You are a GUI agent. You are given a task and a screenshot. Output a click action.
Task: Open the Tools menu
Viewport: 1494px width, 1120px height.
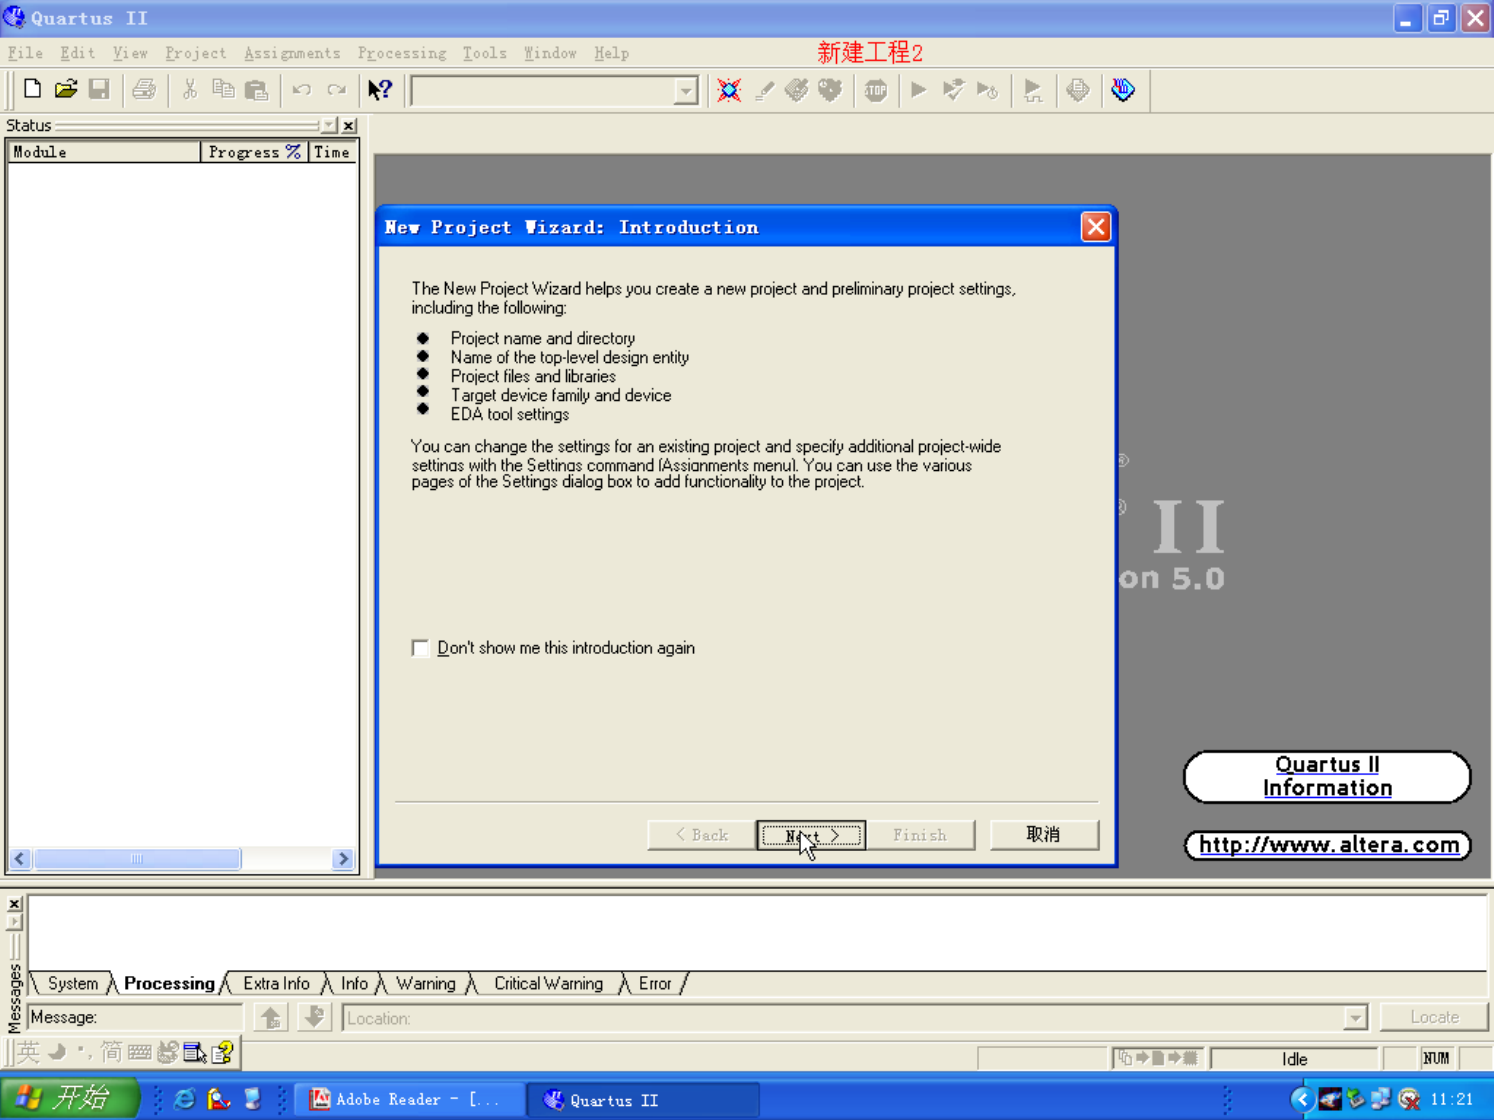click(x=484, y=53)
